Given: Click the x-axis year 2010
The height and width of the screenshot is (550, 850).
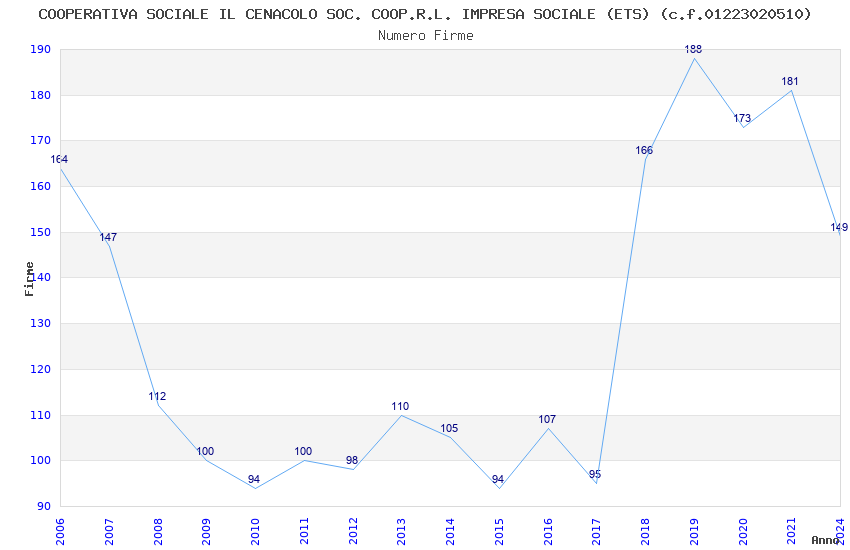Looking at the screenshot, I should pos(255,532).
